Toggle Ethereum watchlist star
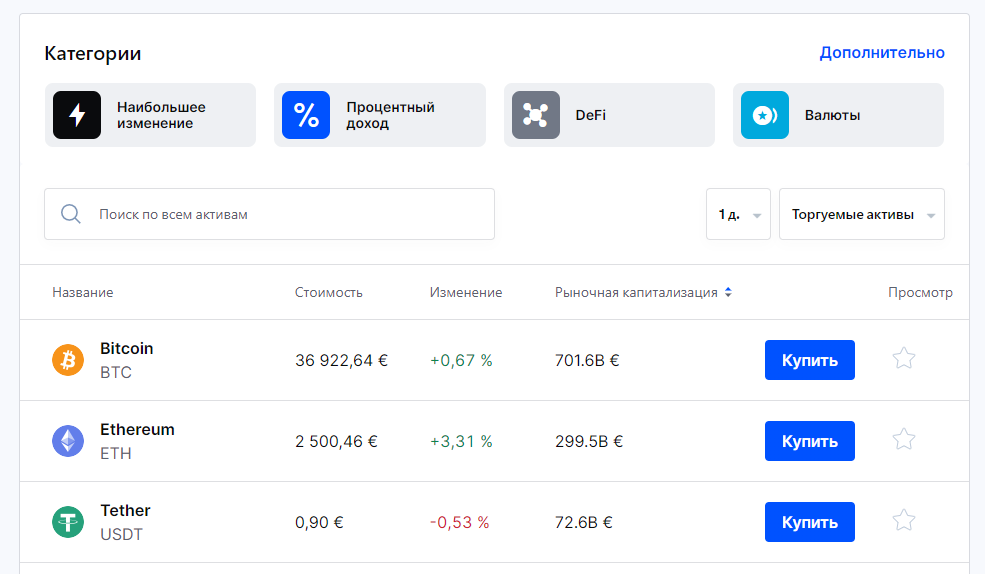The width and height of the screenshot is (985, 574). 904,439
